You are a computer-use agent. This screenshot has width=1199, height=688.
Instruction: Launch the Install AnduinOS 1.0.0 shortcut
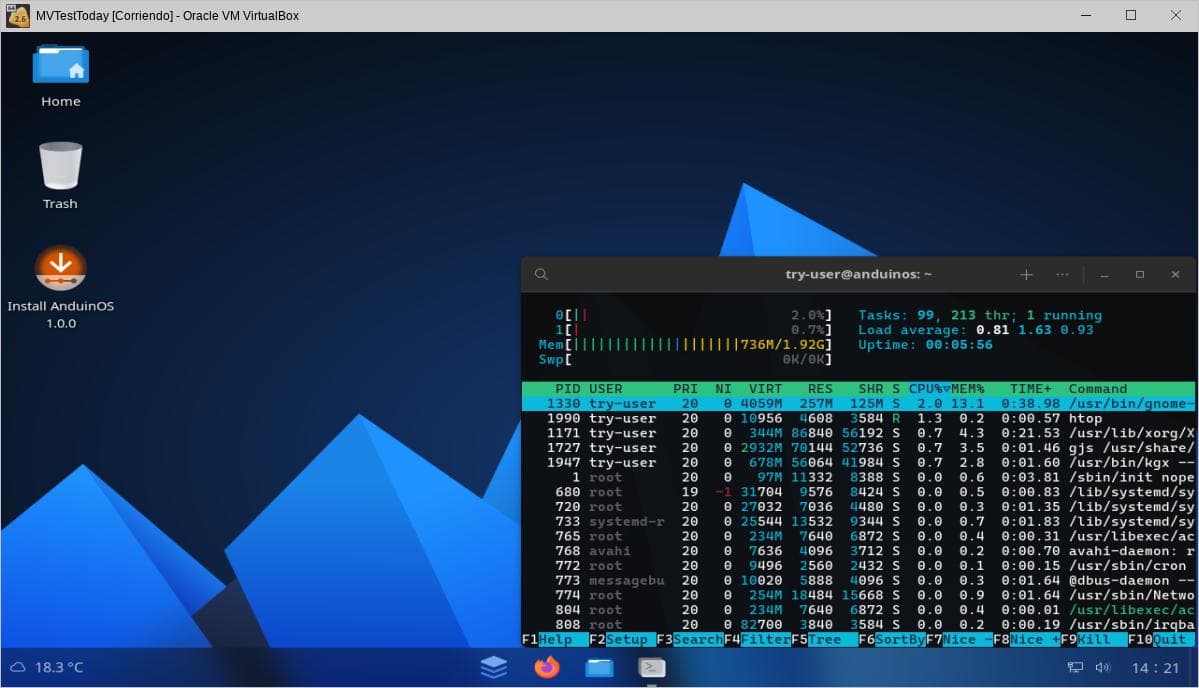[60, 287]
